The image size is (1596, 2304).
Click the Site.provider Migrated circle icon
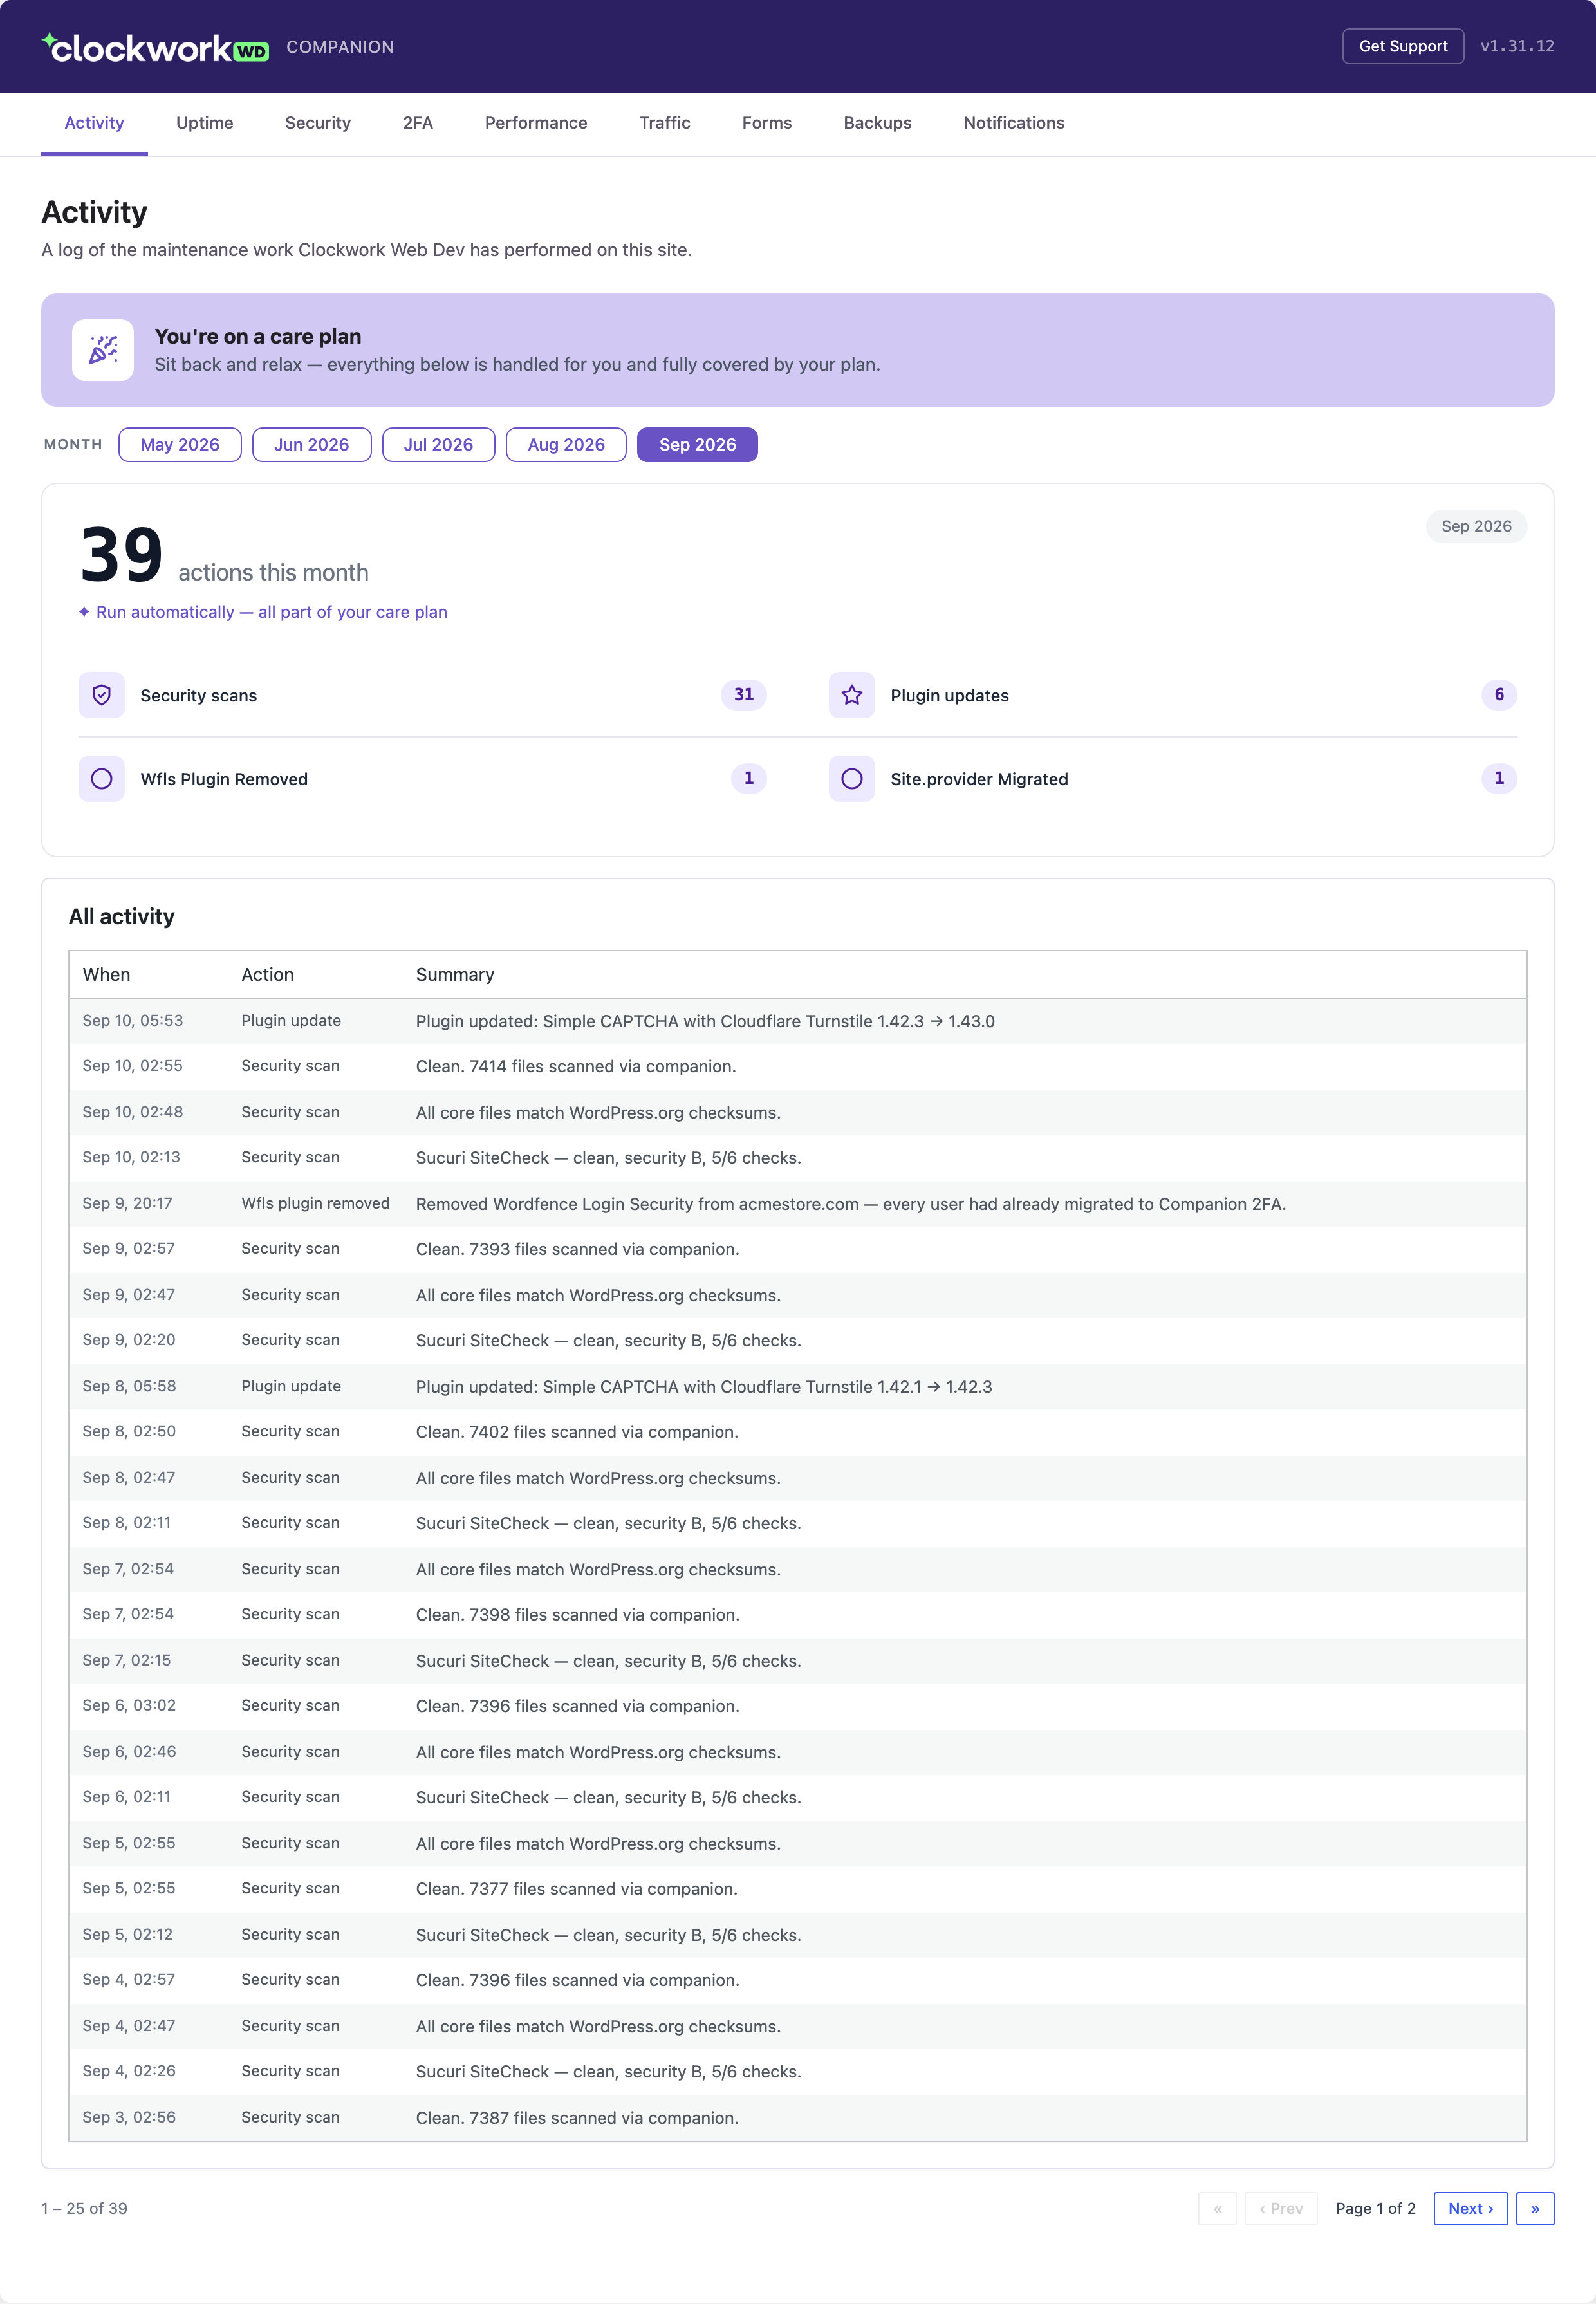pos(852,779)
